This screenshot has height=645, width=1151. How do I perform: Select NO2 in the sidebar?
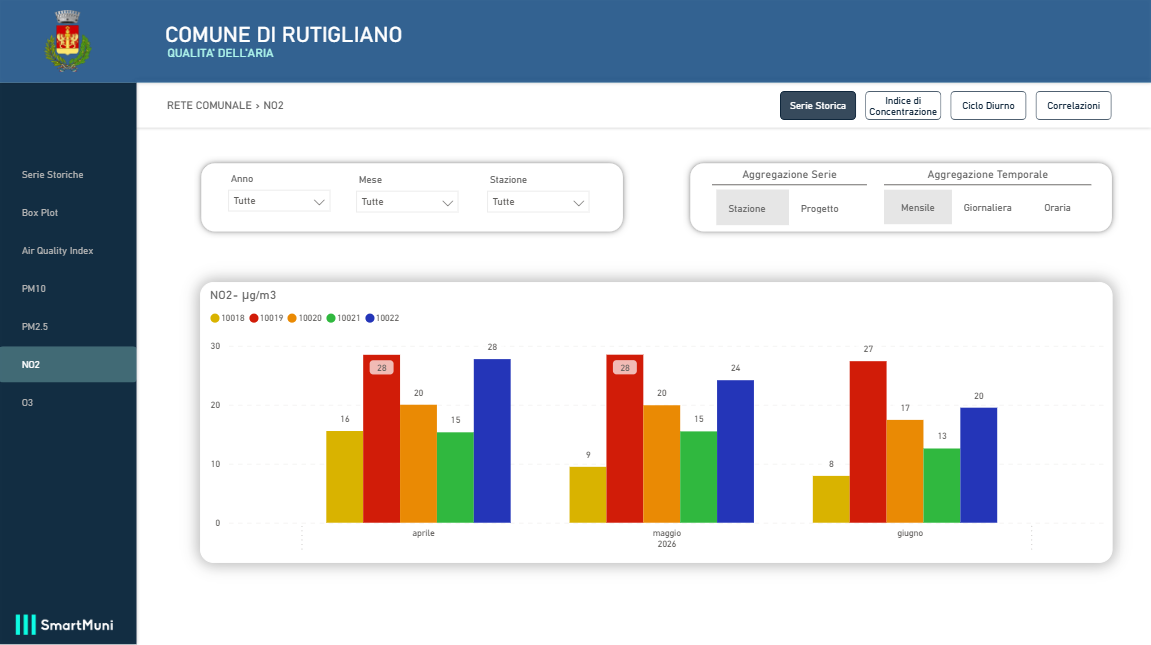point(68,365)
